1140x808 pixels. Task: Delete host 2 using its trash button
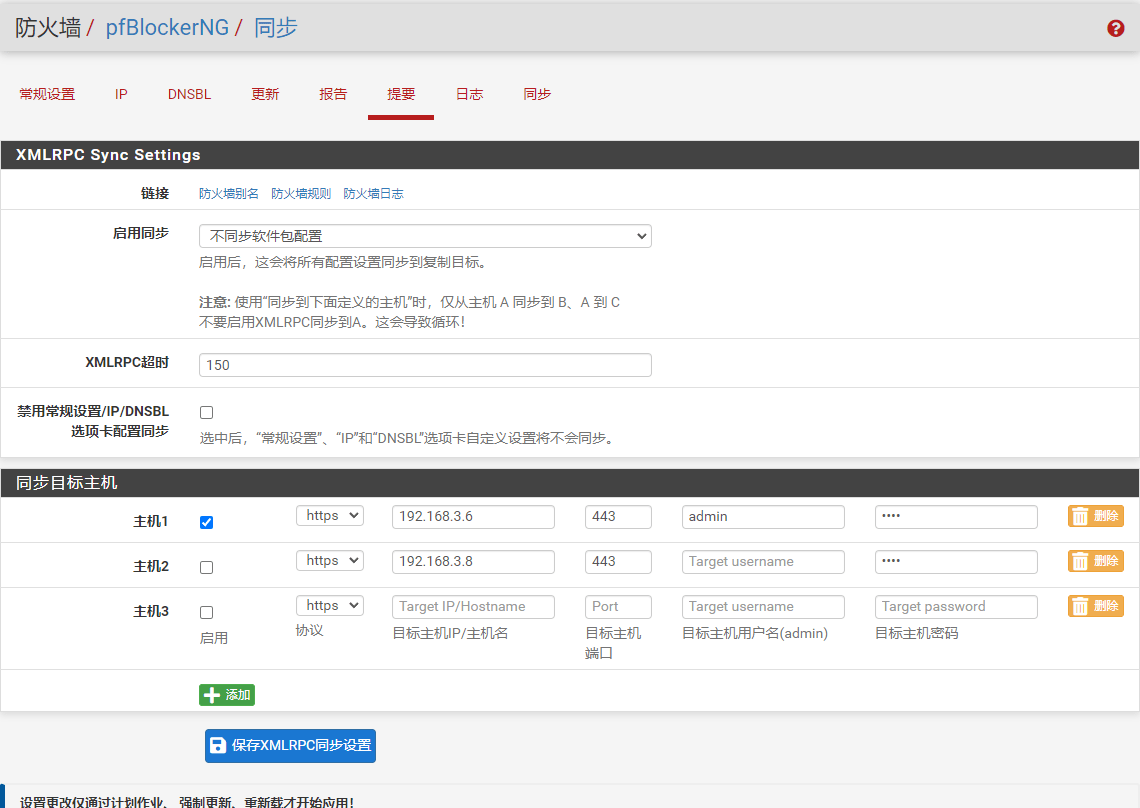tap(1095, 561)
